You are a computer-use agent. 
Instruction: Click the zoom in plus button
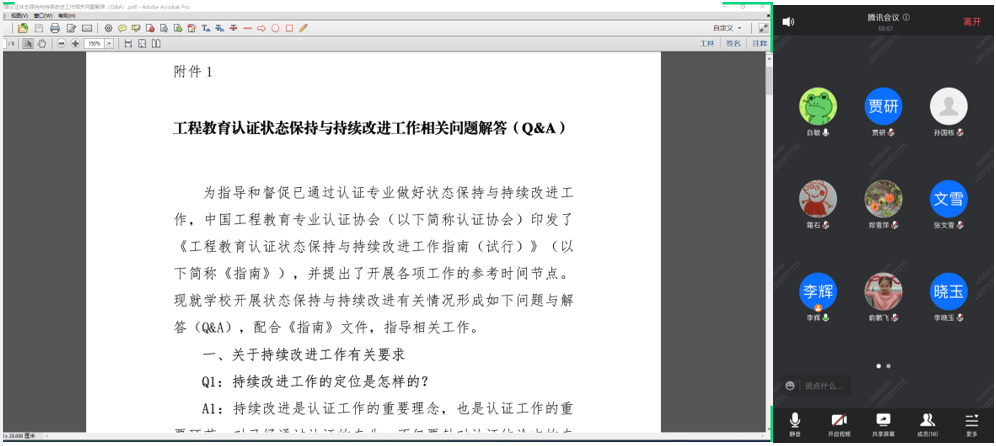pyautogui.click(x=75, y=44)
